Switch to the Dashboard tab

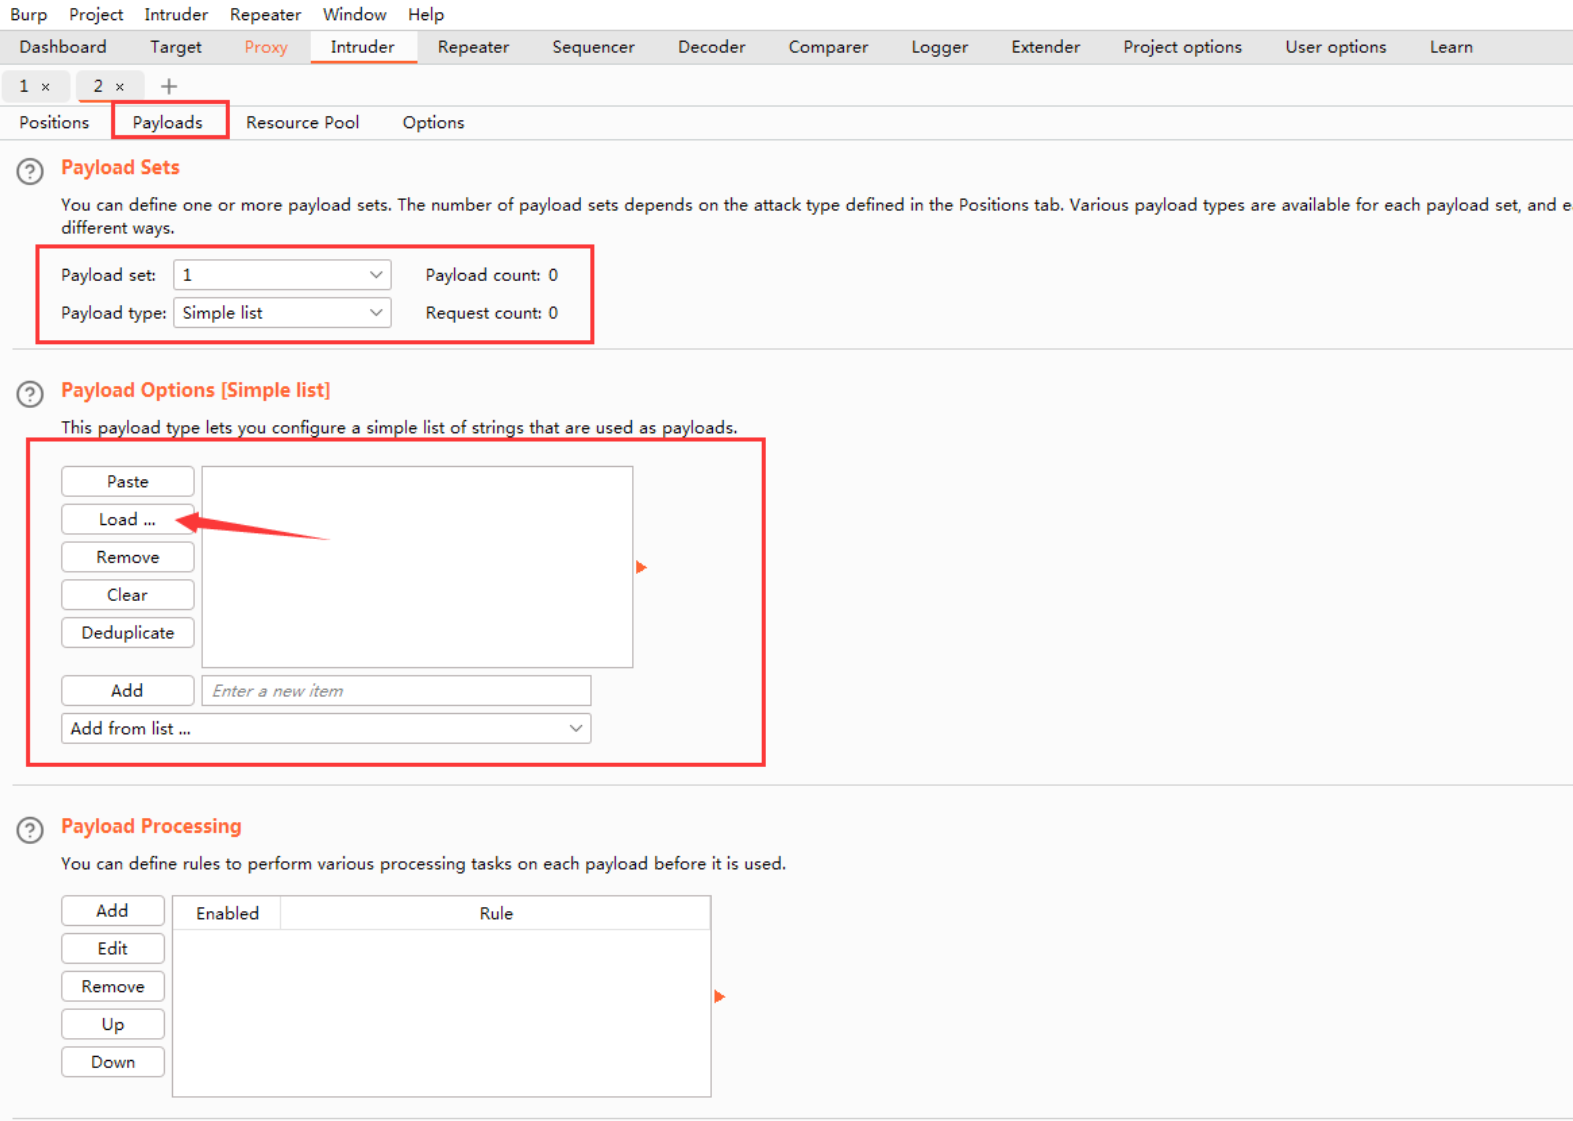tap(63, 47)
